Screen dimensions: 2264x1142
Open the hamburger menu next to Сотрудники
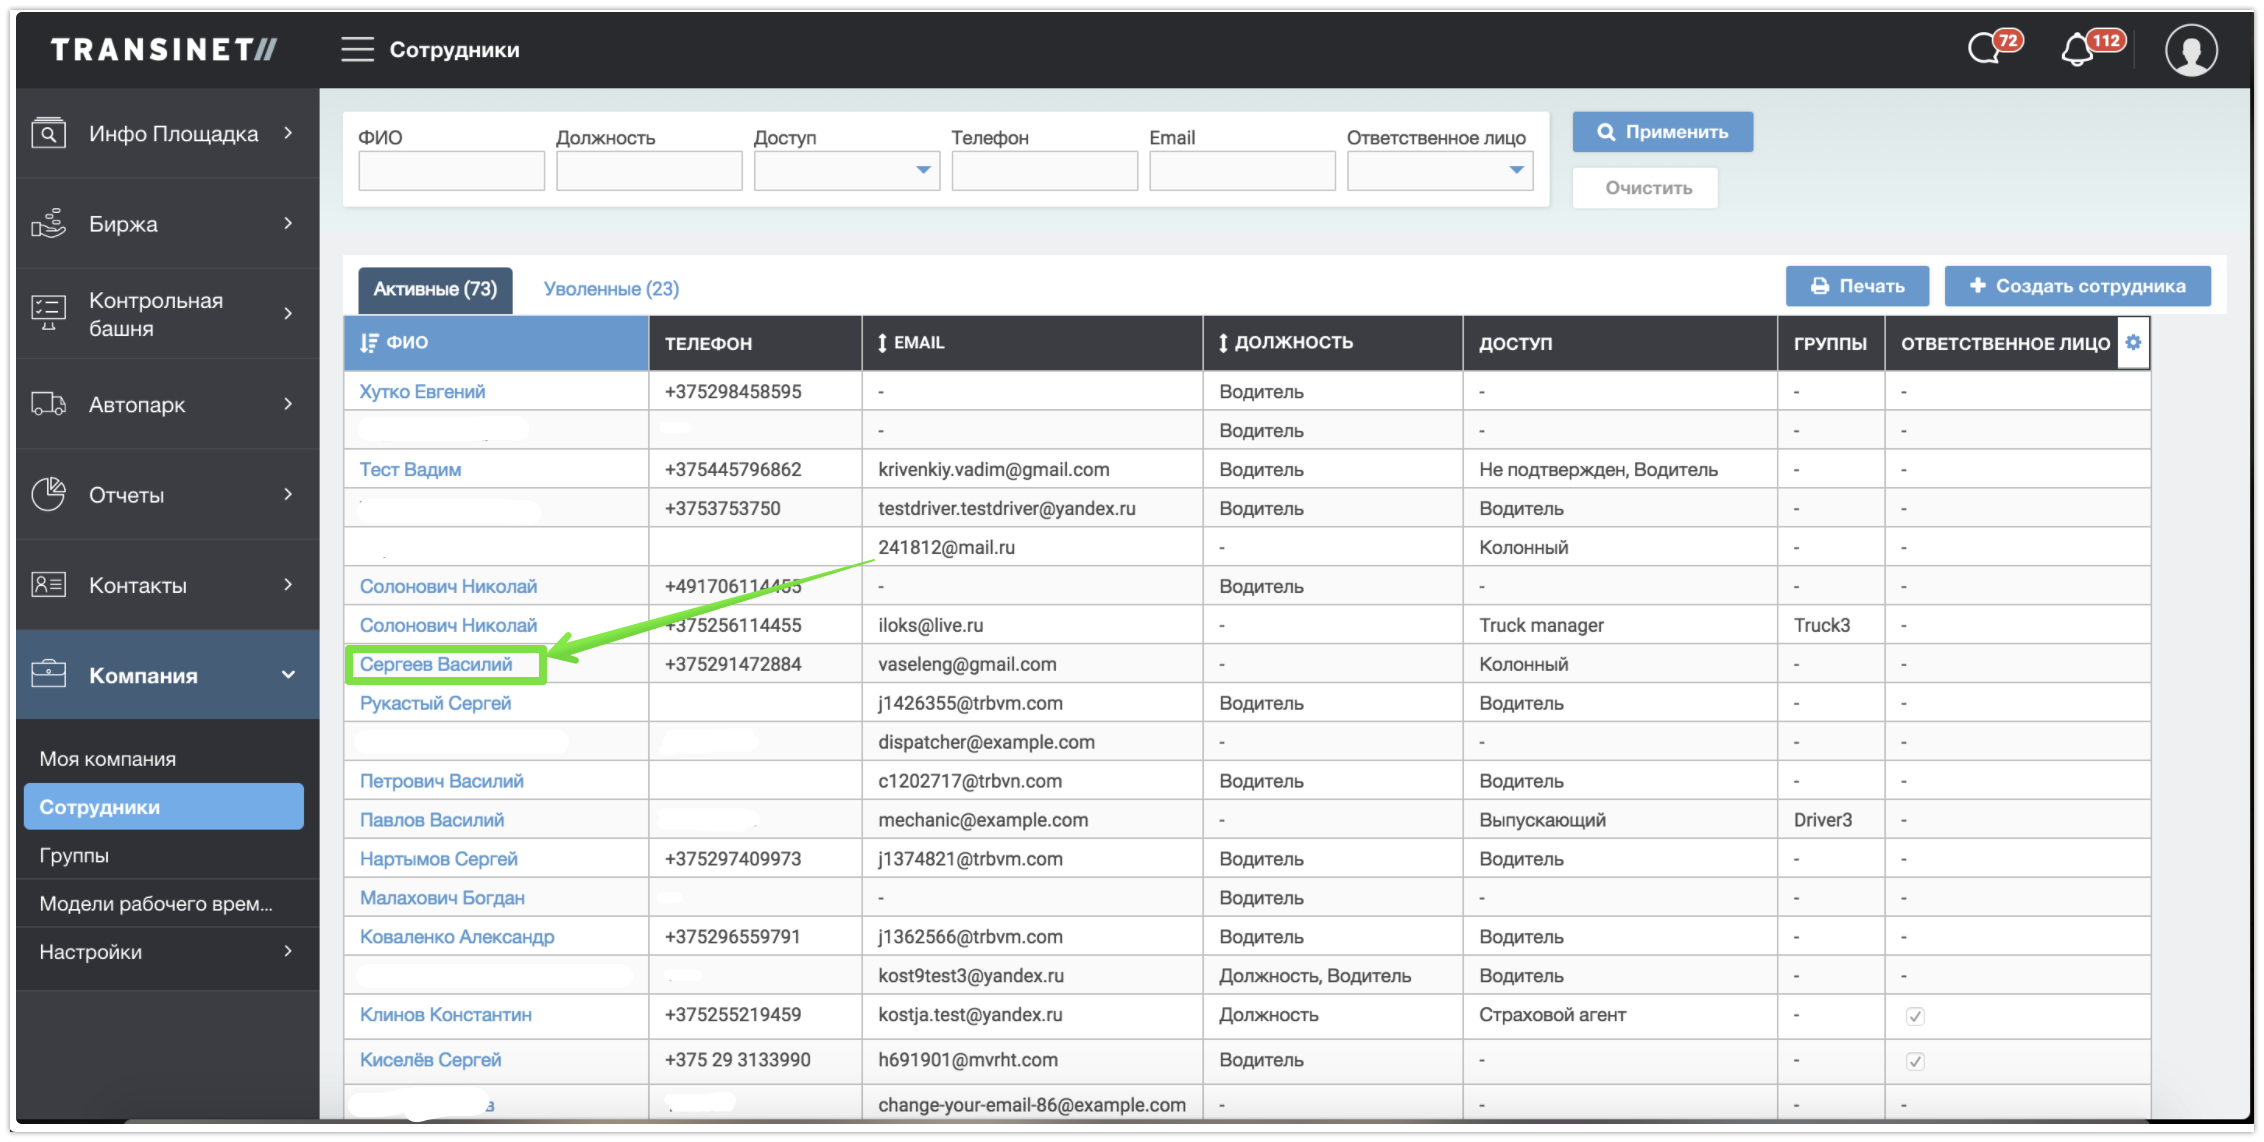coord(357,49)
